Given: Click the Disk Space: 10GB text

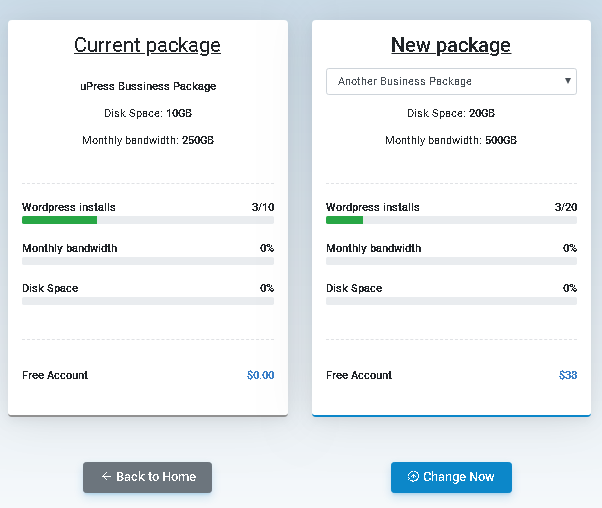Looking at the screenshot, I should (x=148, y=113).
